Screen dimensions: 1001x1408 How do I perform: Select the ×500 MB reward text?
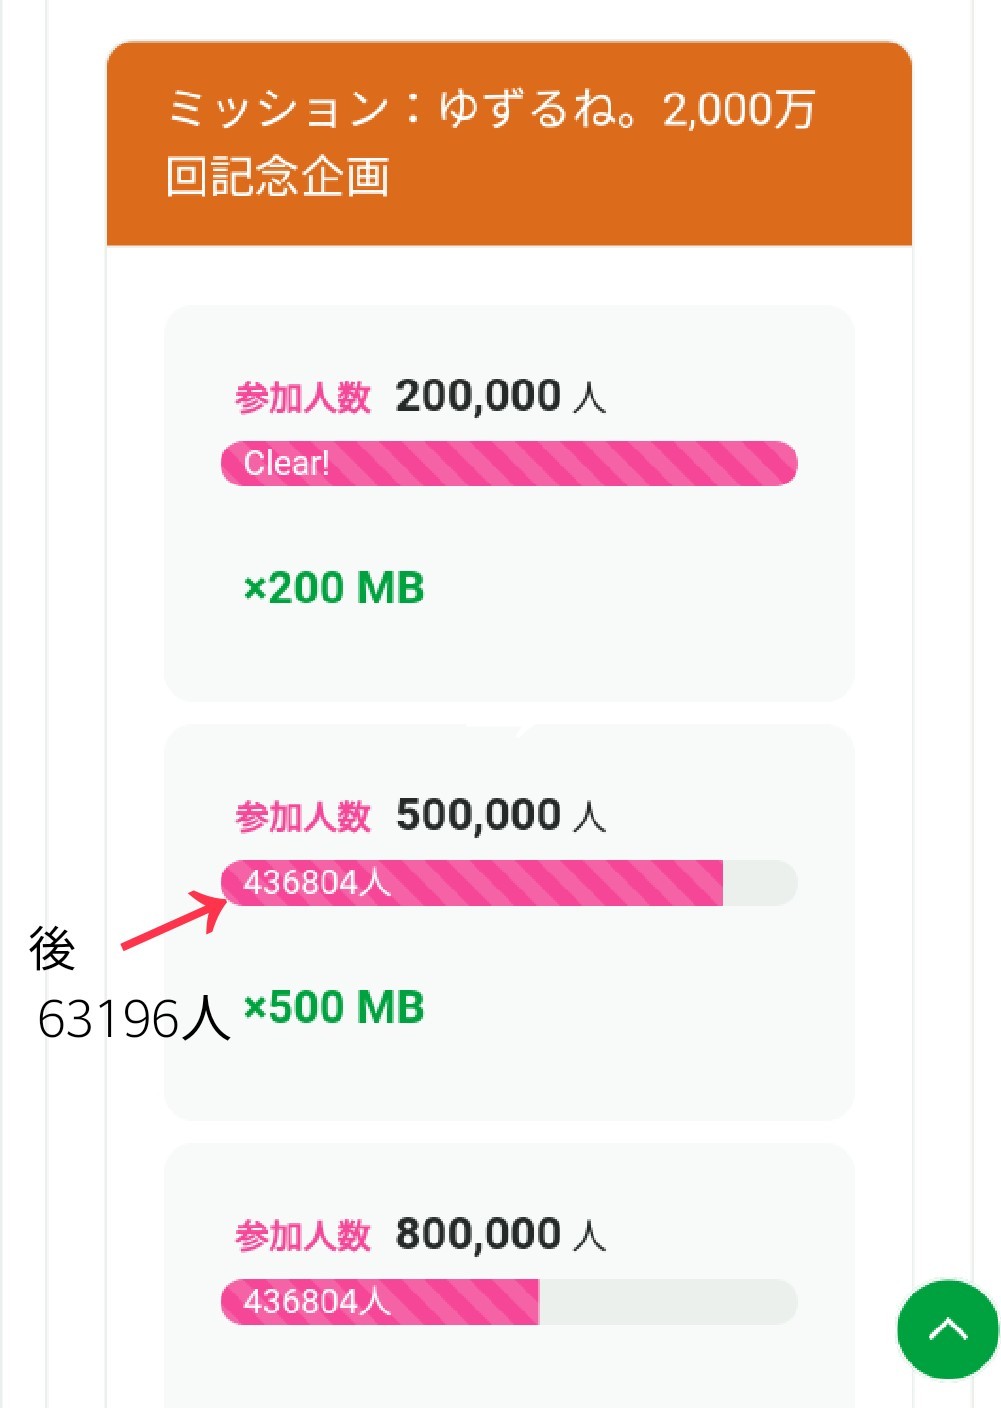[334, 1007]
